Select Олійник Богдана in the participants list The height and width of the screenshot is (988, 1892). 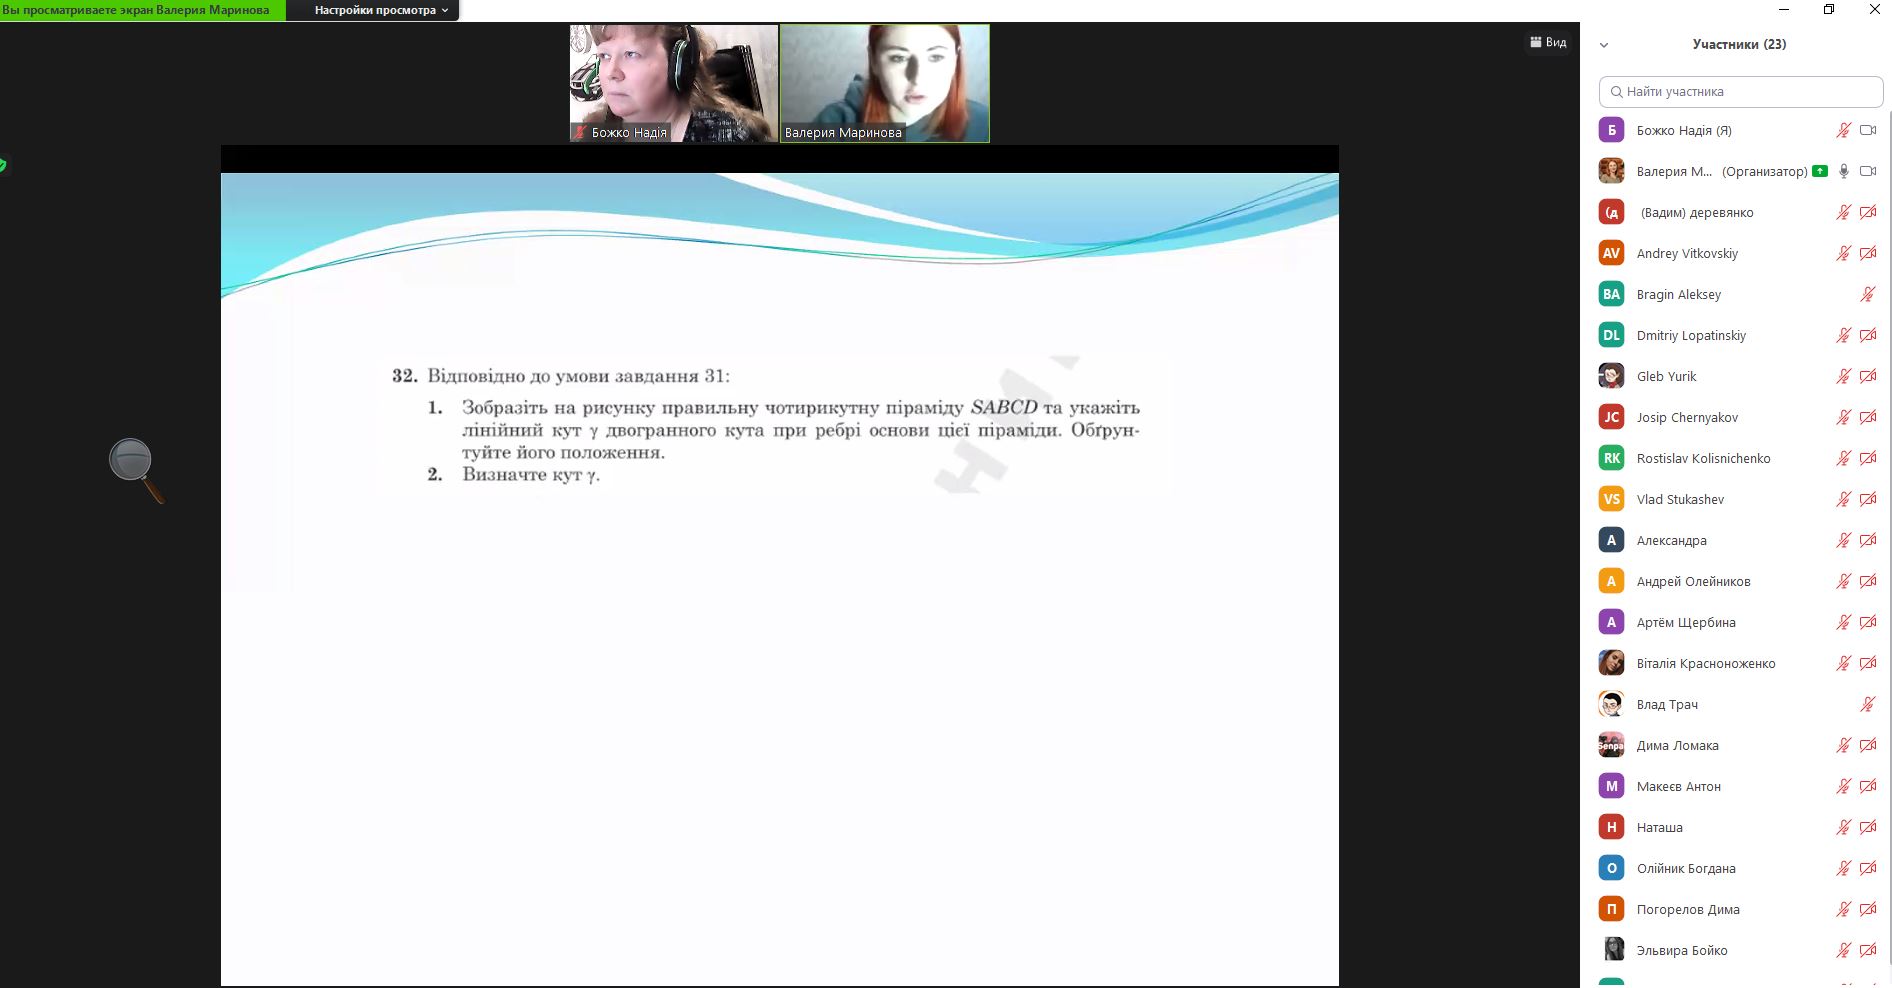pyautogui.click(x=1685, y=868)
